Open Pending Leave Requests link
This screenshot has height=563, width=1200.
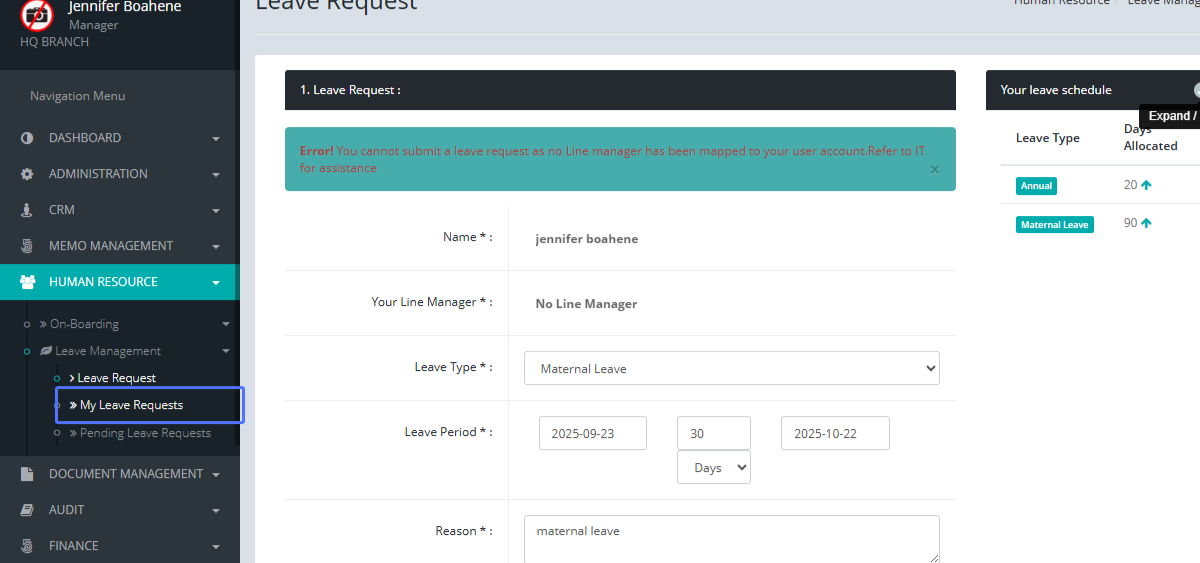tap(145, 433)
